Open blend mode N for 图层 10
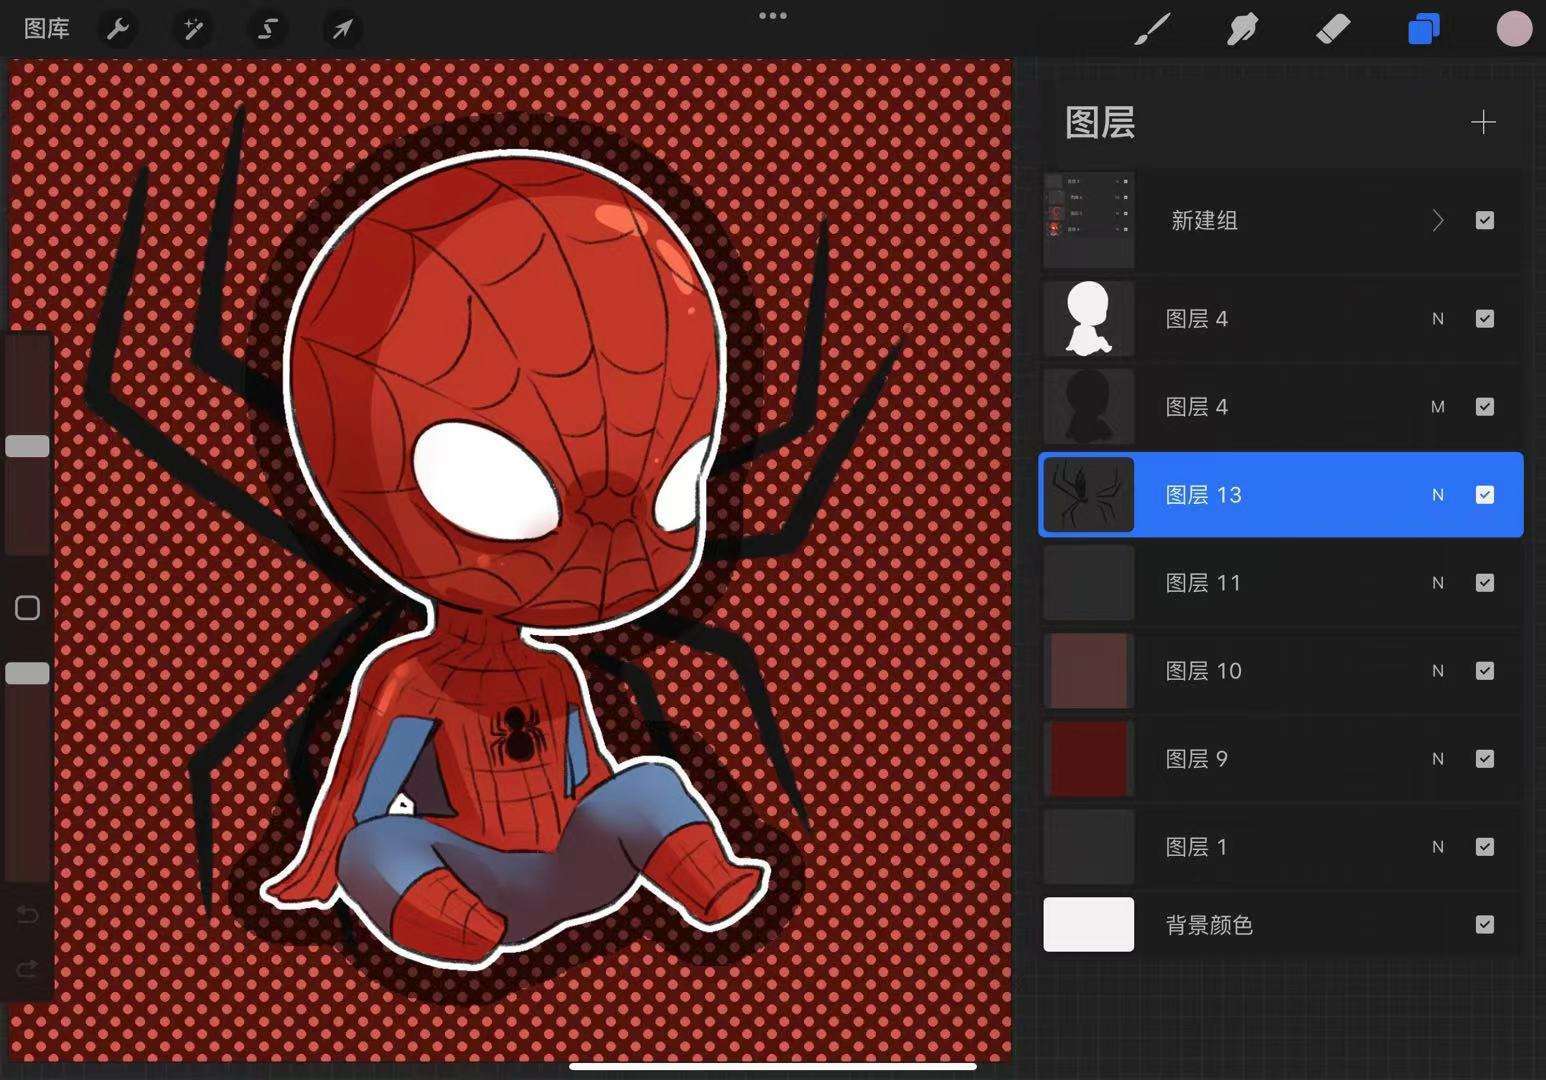 tap(1438, 671)
